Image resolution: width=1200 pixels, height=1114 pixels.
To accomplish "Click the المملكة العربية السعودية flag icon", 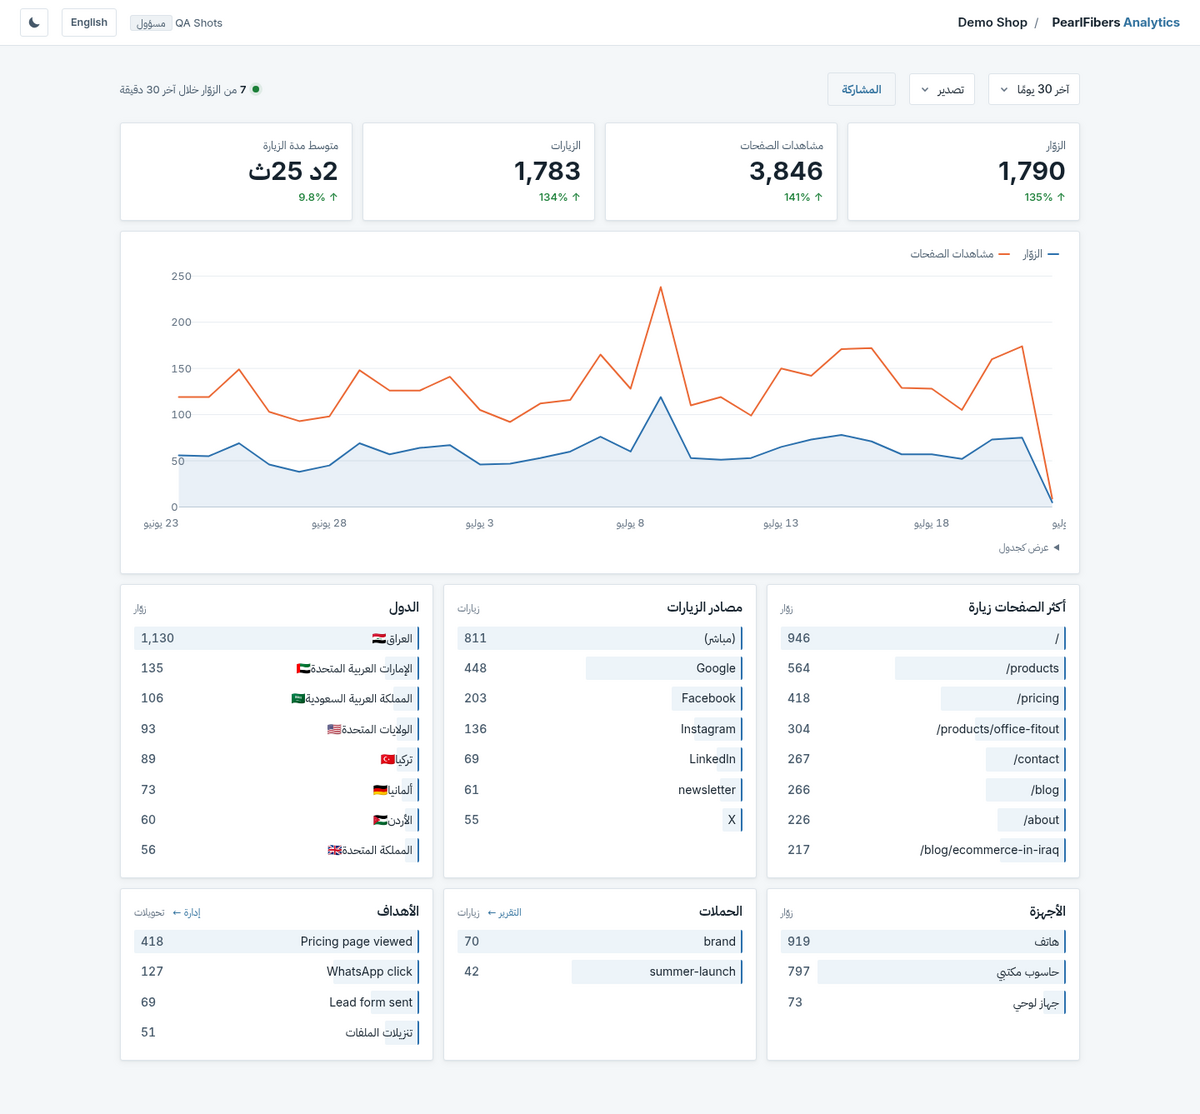I will coord(298,698).
